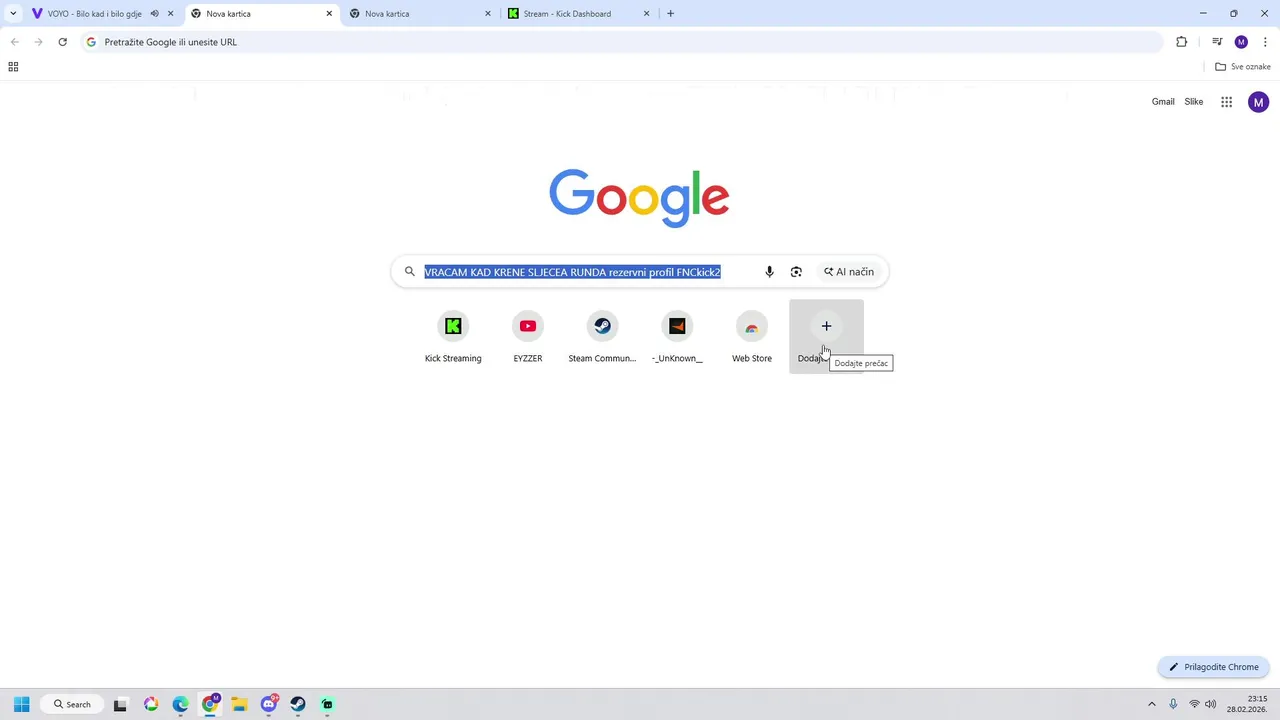Viewport: 1280px width, 720px height.
Task: Open the Slike images link
Action: click(1194, 102)
